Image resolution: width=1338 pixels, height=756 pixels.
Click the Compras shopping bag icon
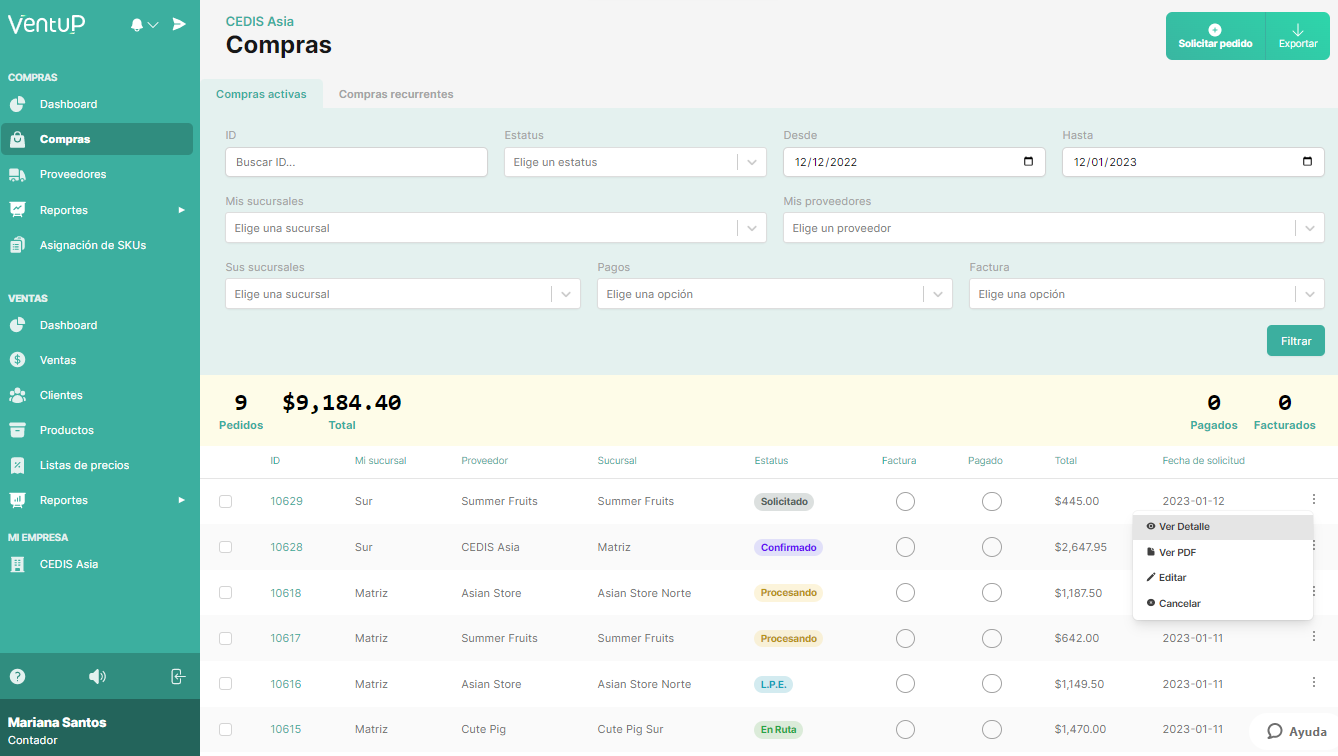click(x=17, y=139)
